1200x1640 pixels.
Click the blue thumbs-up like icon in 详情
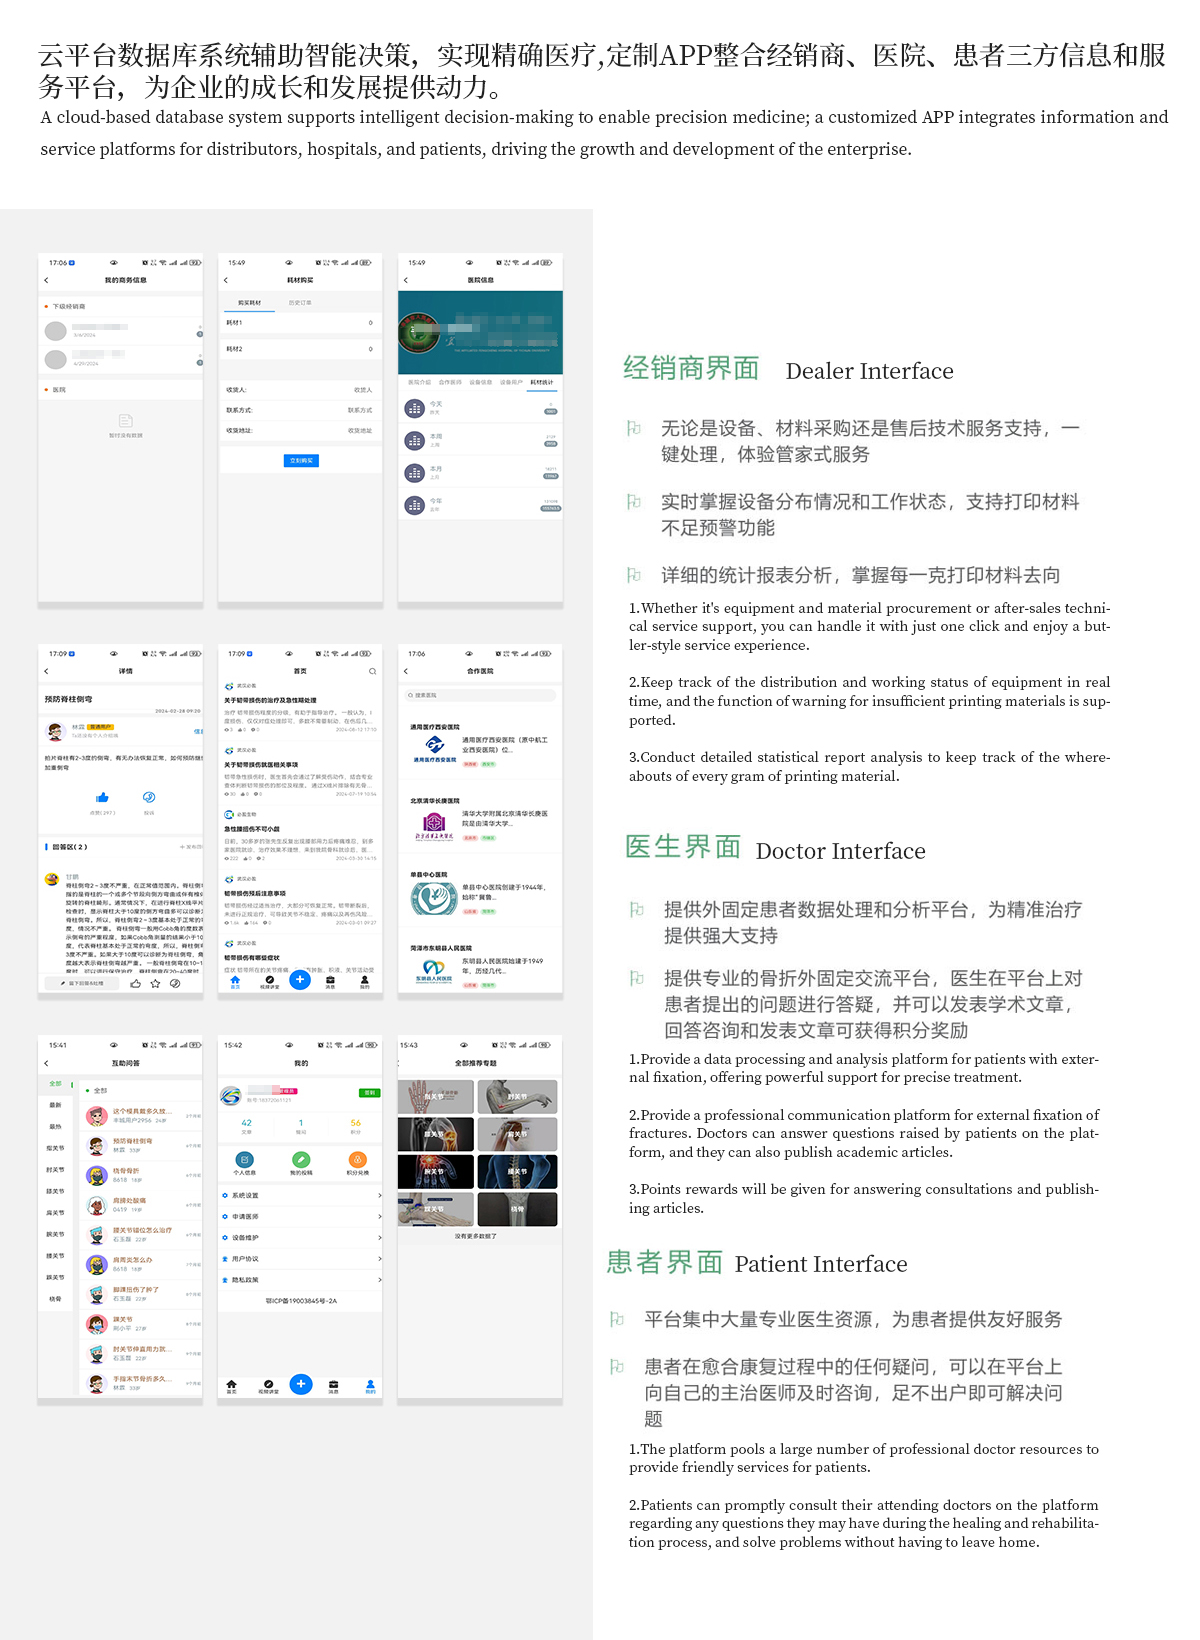pos(102,797)
